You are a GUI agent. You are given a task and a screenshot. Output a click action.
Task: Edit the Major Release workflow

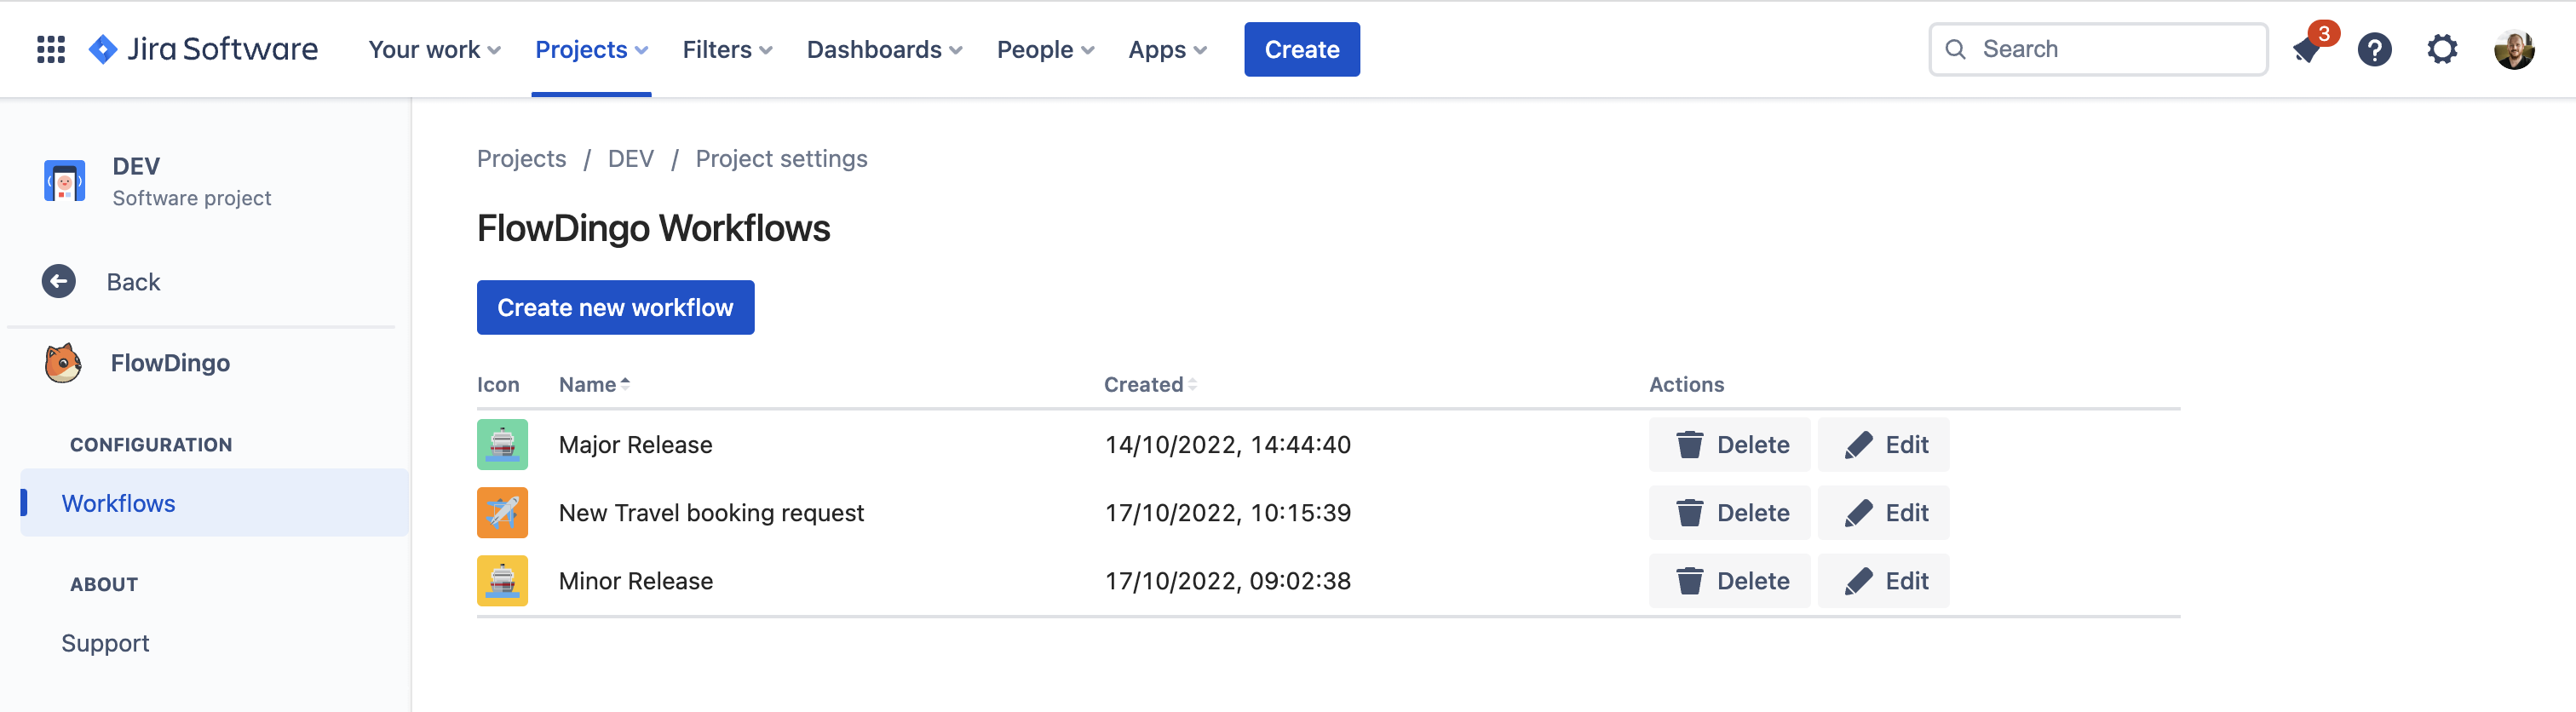[x=1884, y=445]
